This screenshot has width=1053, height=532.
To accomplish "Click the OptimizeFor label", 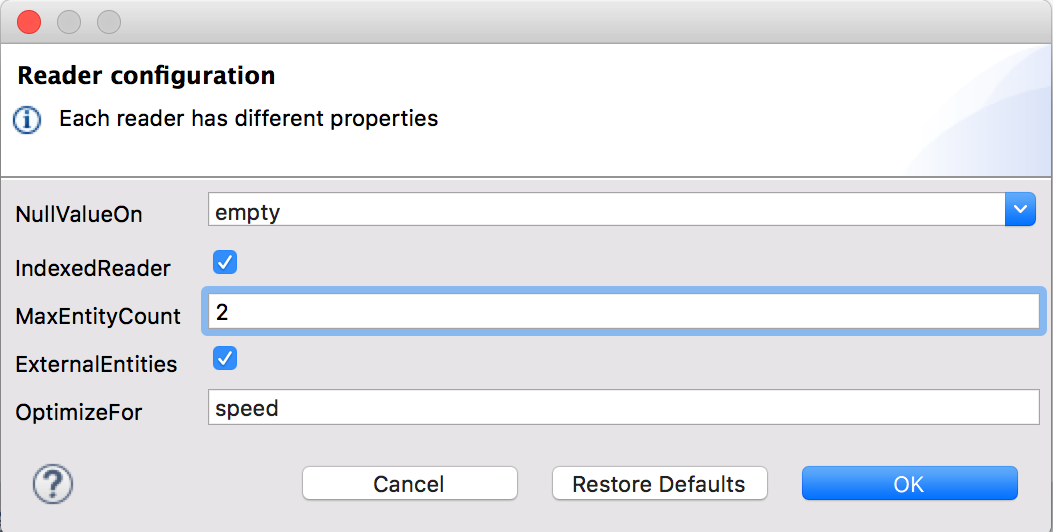I will (x=79, y=412).
